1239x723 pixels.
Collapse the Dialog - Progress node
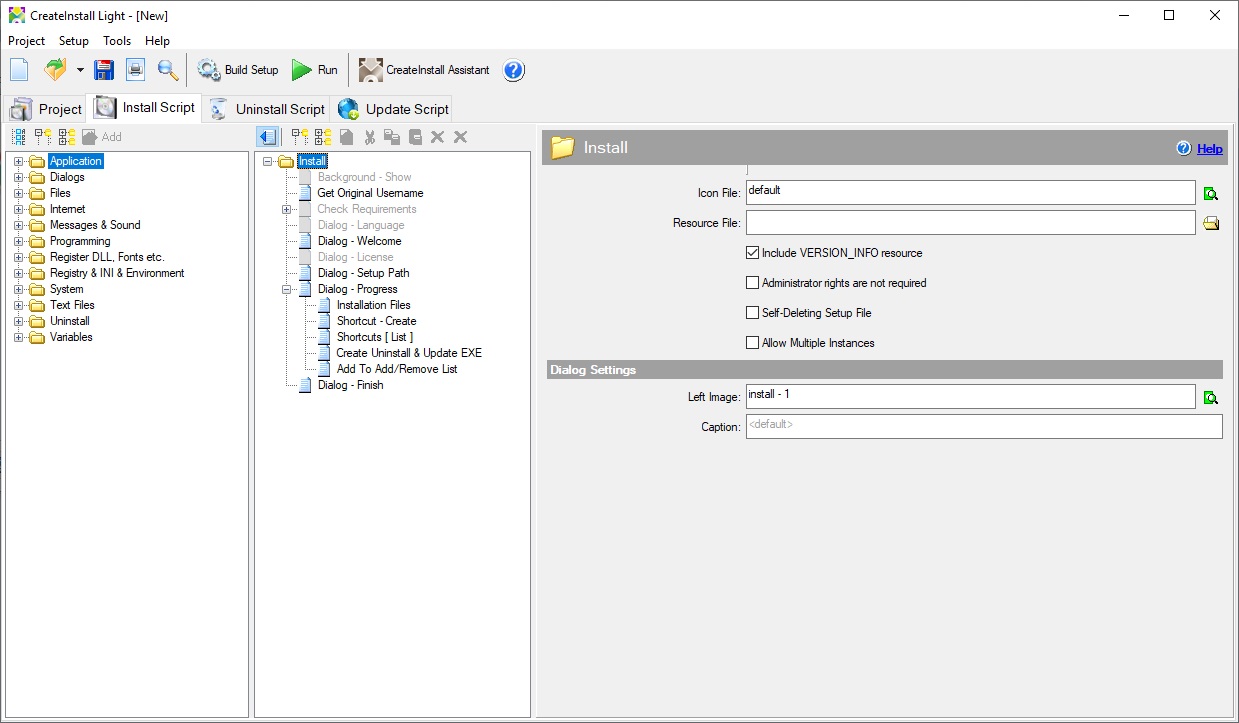[286, 289]
